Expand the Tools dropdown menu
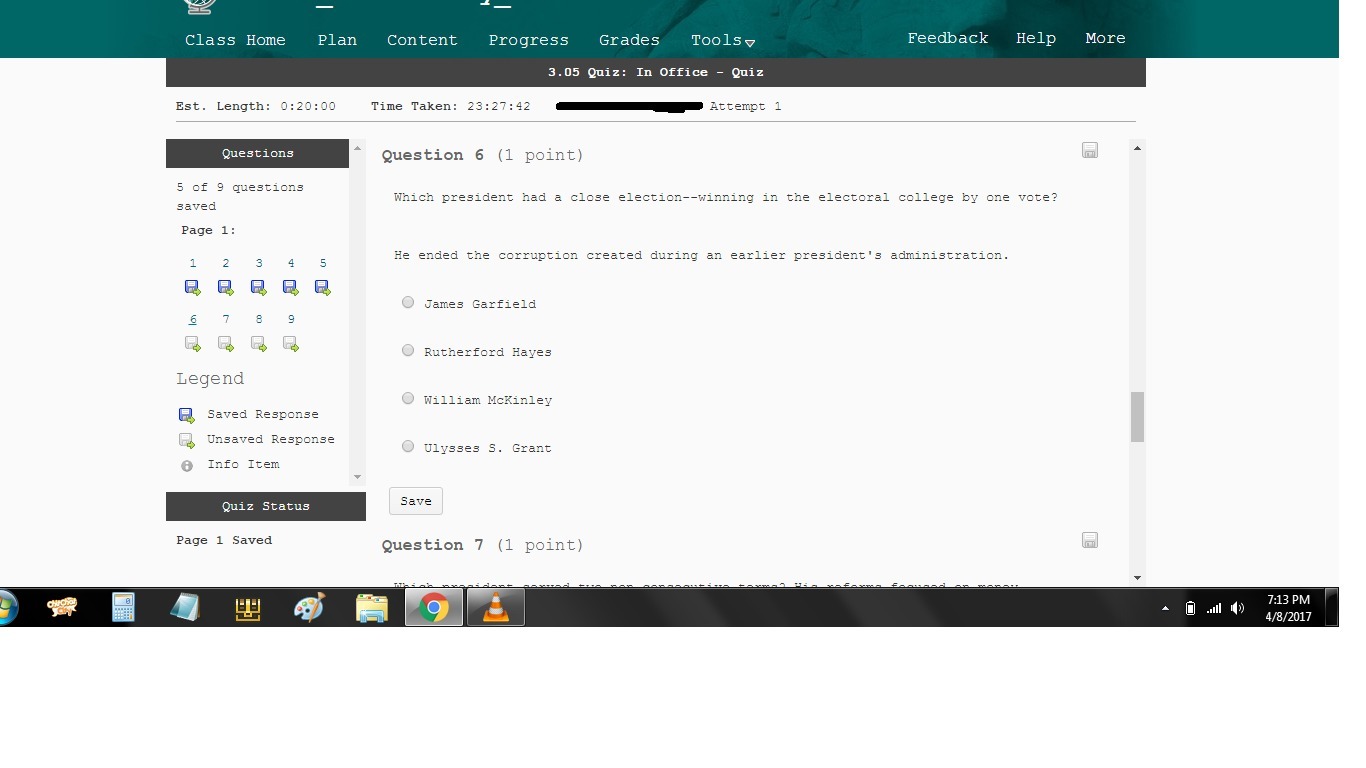This screenshot has width=1366, height=768. point(723,40)
